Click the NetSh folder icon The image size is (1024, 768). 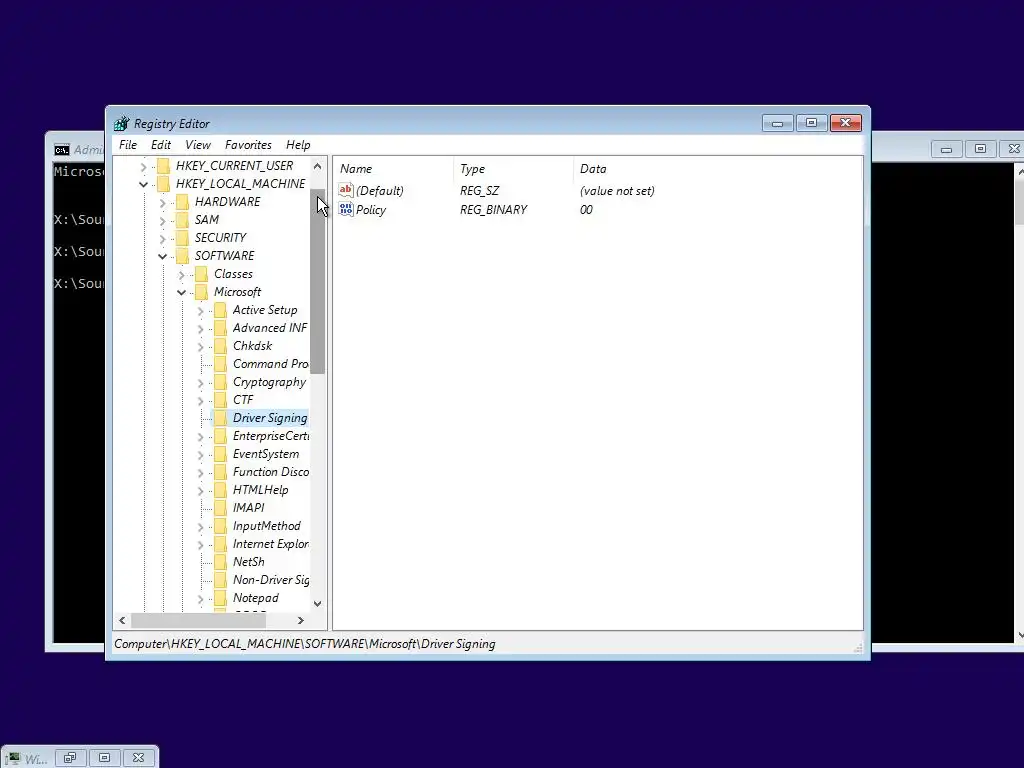coord(221,562)
